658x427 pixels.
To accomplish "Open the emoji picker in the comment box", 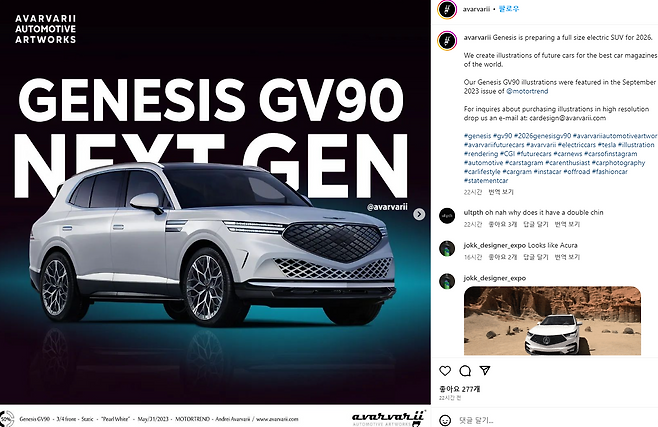I will pyautogui.click(x=445, y=420).
